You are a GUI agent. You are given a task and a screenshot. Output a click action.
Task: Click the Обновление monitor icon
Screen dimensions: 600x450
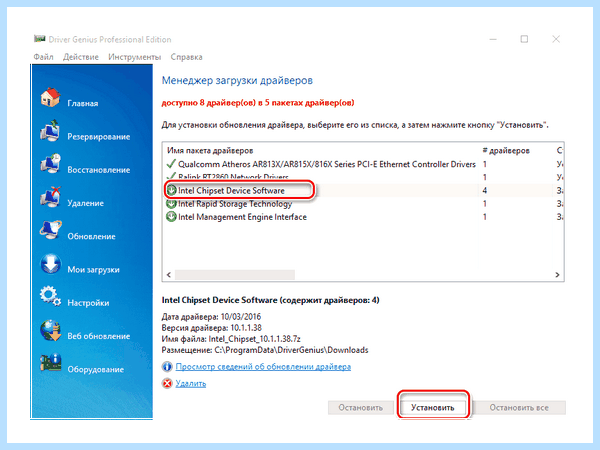pyautogui.click(x=50, y=230)
